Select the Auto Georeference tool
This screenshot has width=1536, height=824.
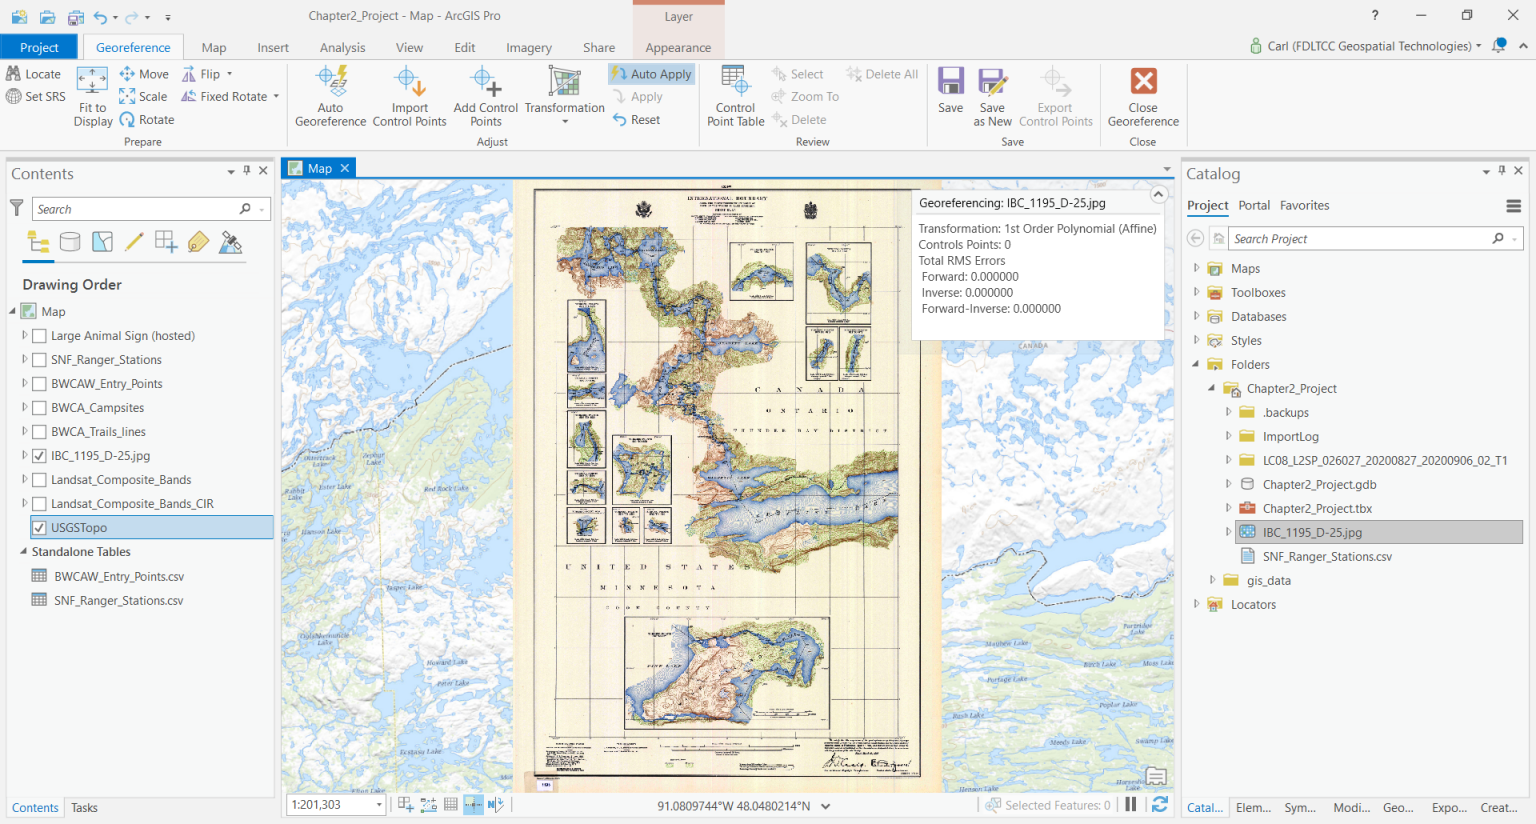pyautogui.click(x=330, y=96)
